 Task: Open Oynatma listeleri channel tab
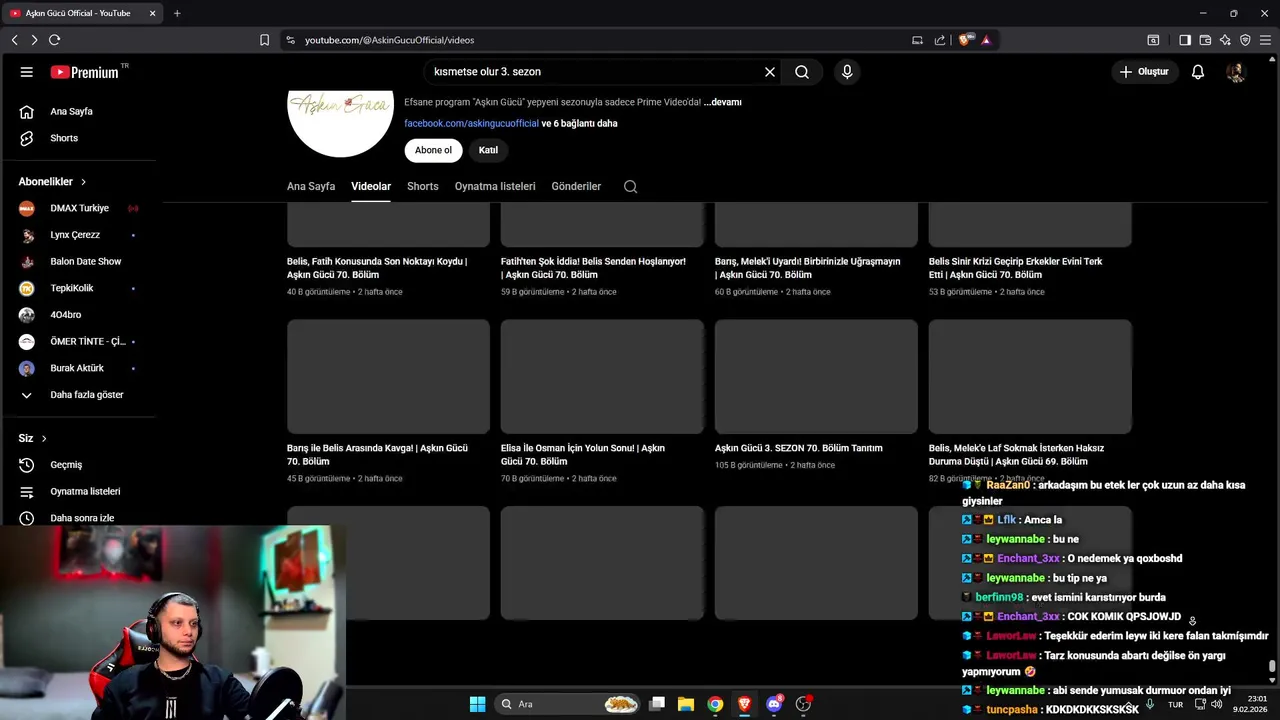click(x=495, y=186)
